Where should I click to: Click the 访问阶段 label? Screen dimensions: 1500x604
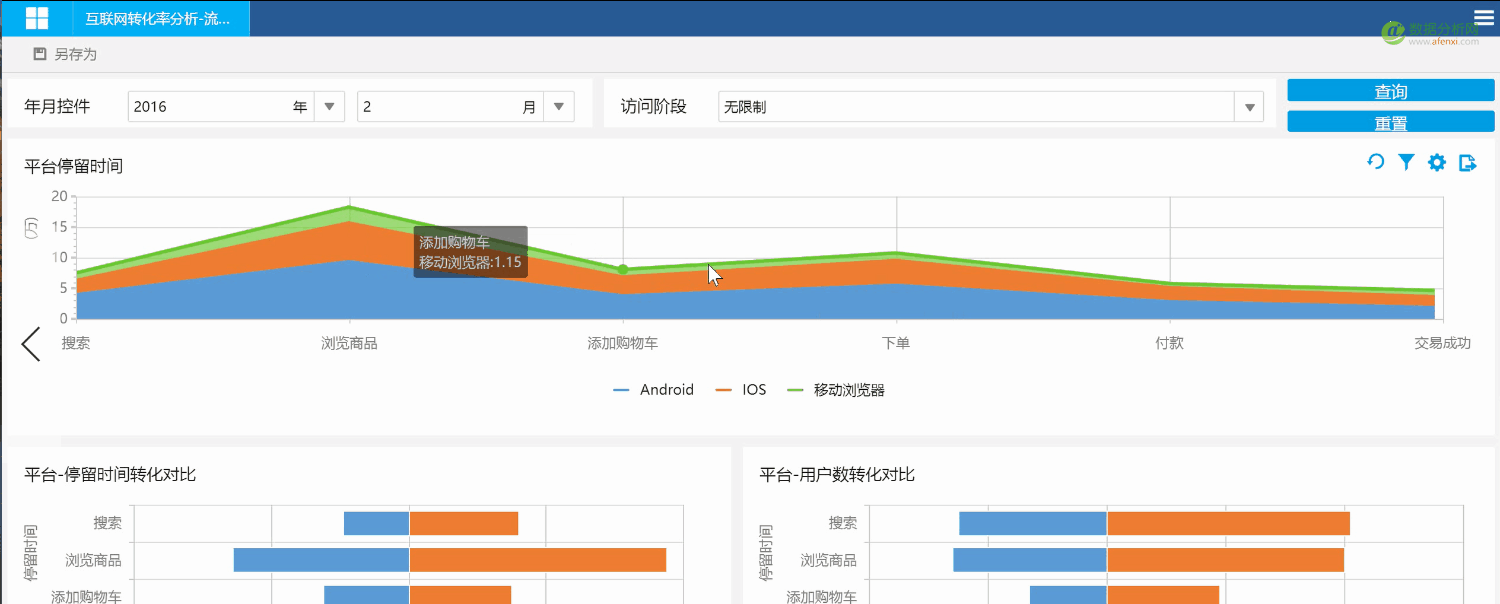(654, 107)
